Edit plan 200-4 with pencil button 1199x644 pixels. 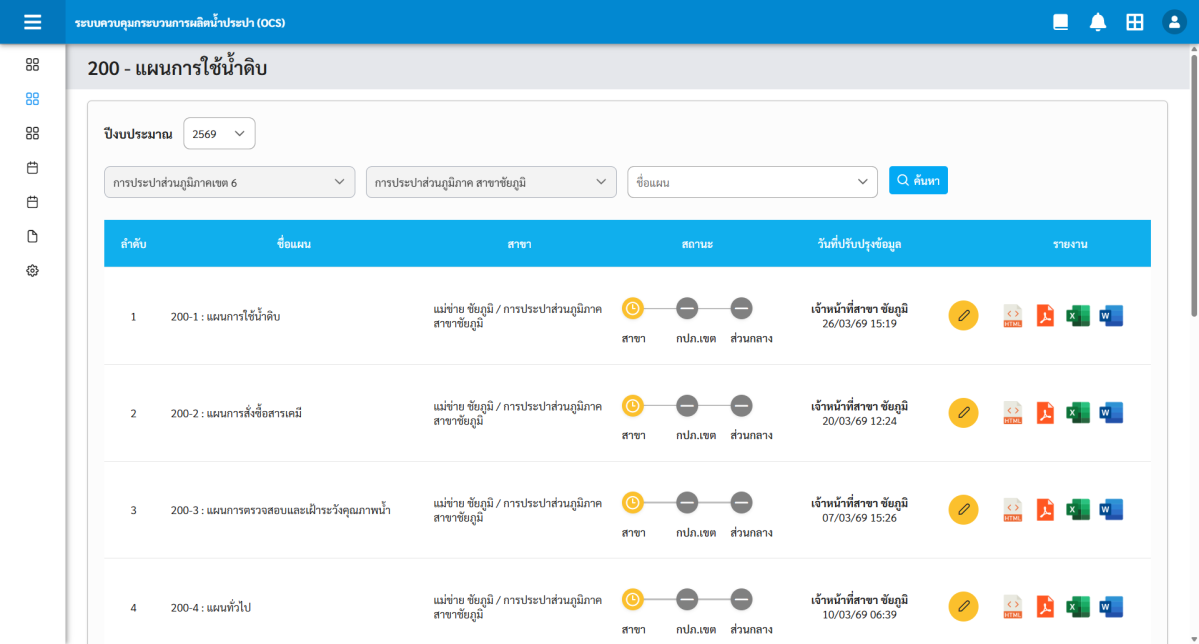[x=963, y=607]
